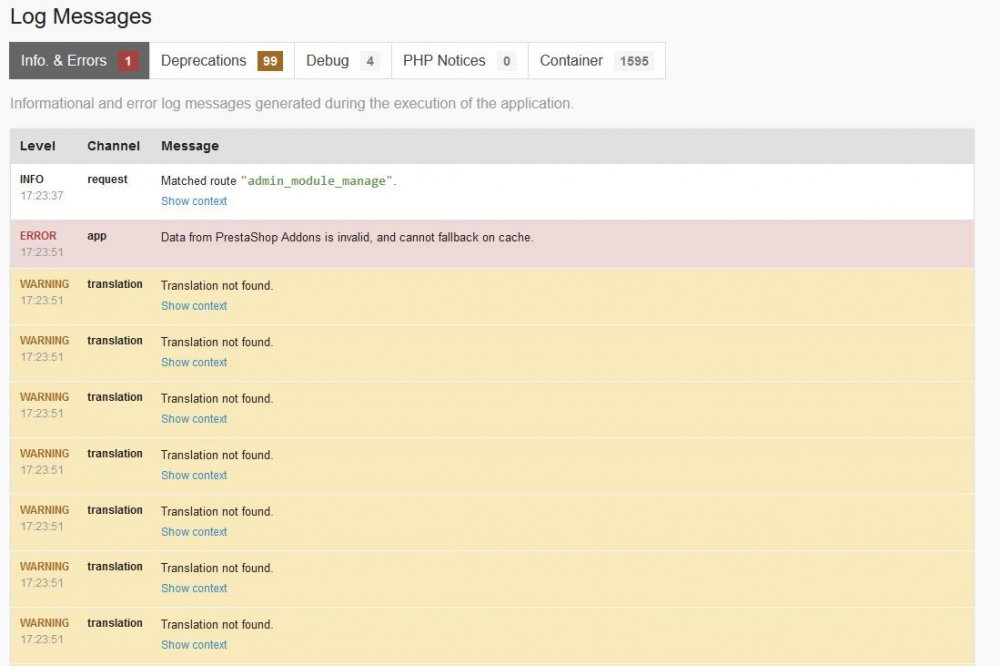The image size is (1000, 666).
Task: Click the Channel column header
Action: [x=113, y=145]
